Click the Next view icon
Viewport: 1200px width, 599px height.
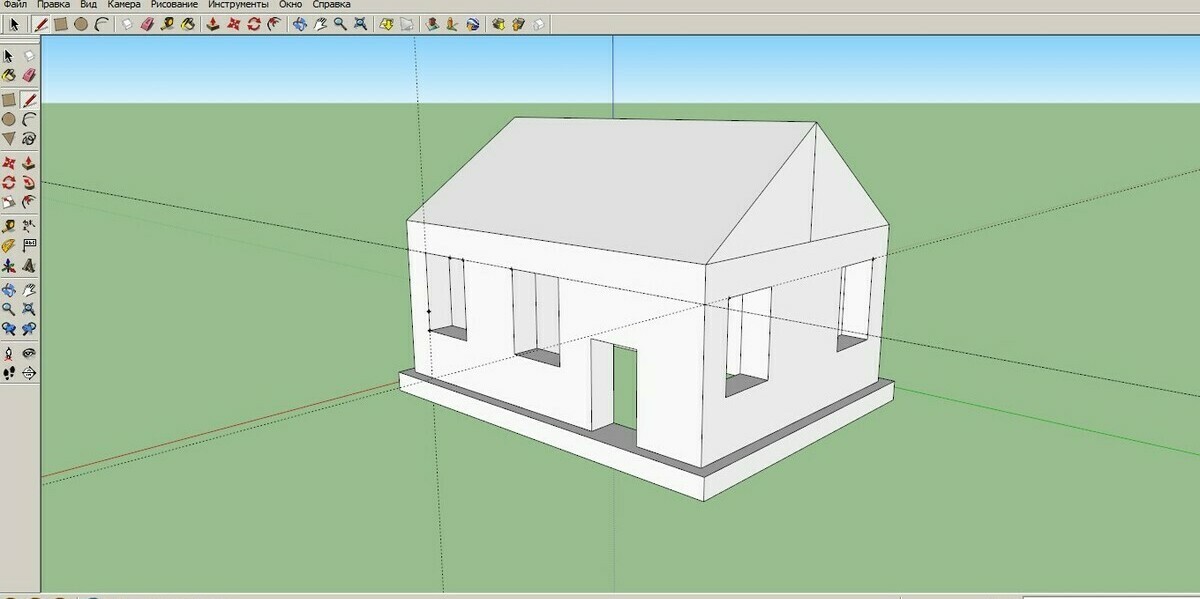pyautogui.click(x=29, y=328)
